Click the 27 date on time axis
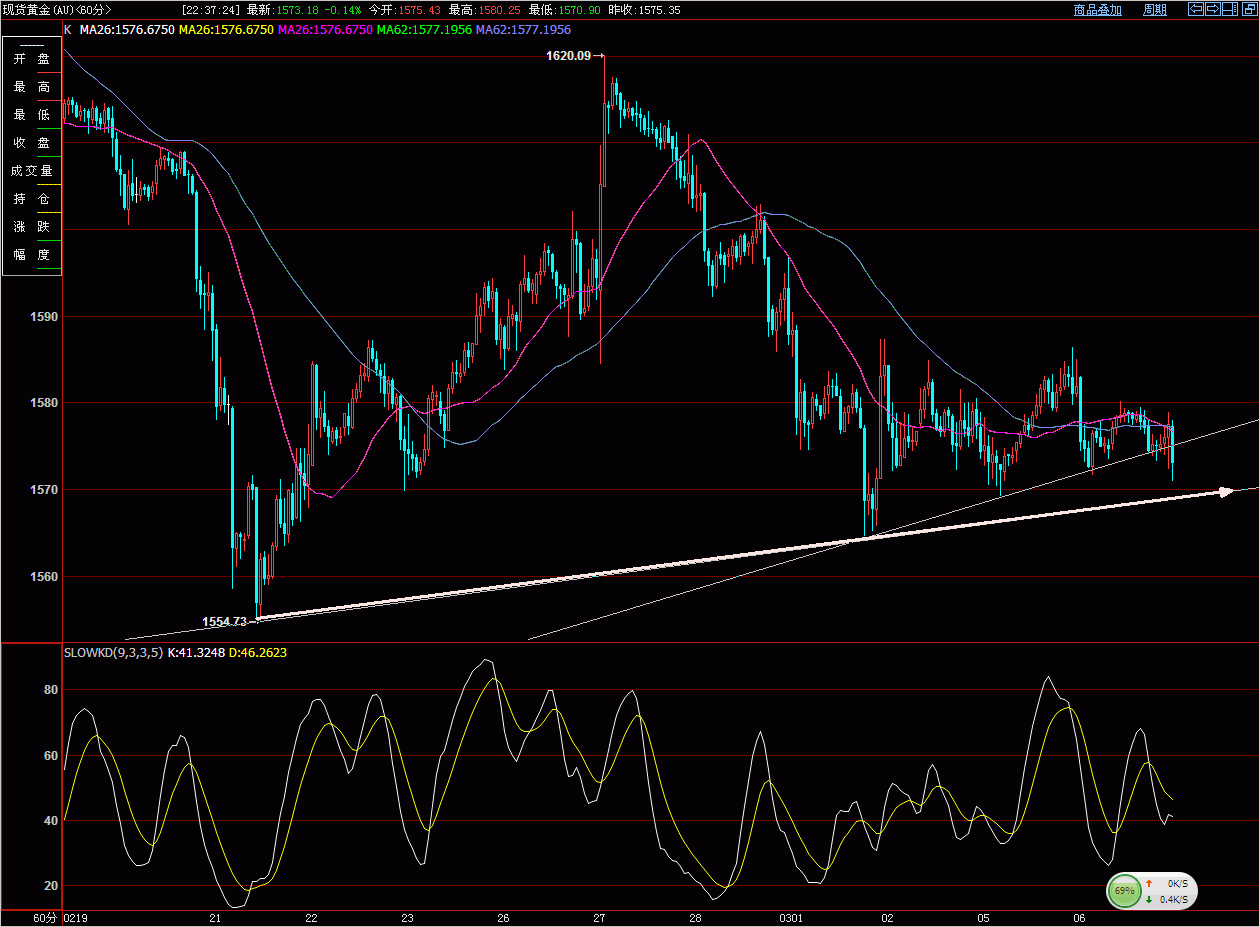Screen dimensions: 1259x927 [599, 918]
